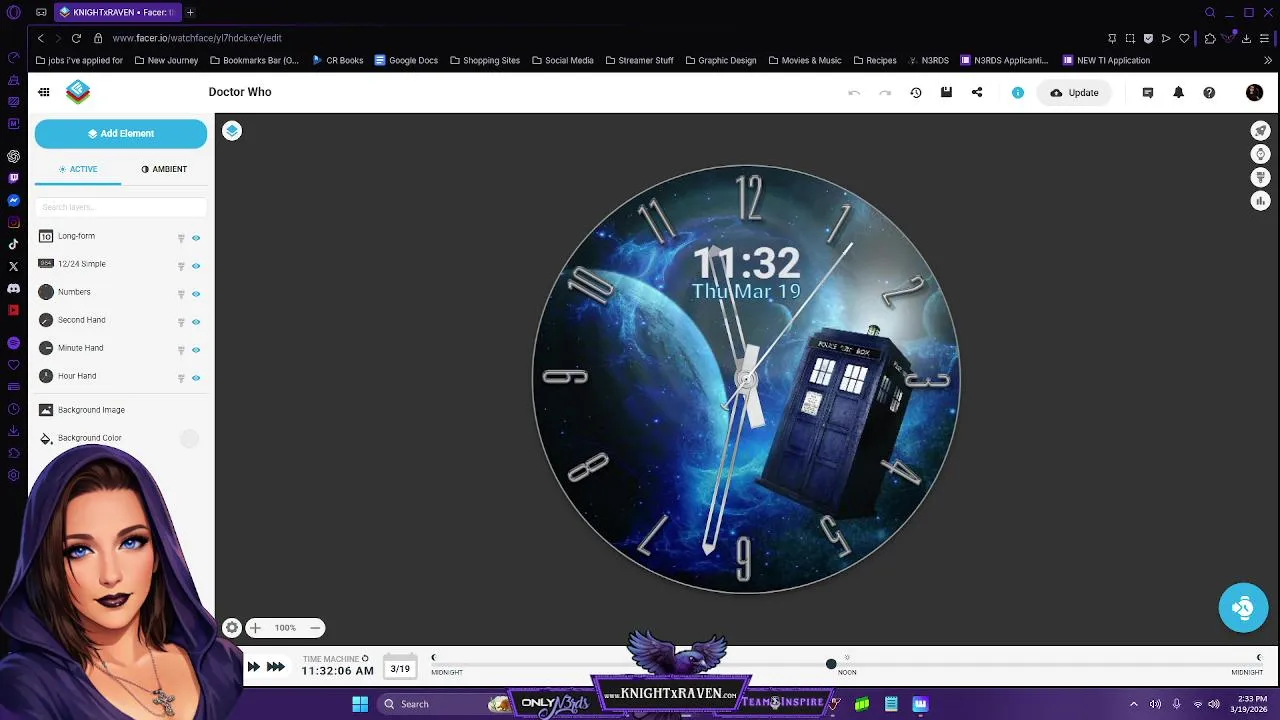Open the help question mark icon

(x=1209, y=93)
